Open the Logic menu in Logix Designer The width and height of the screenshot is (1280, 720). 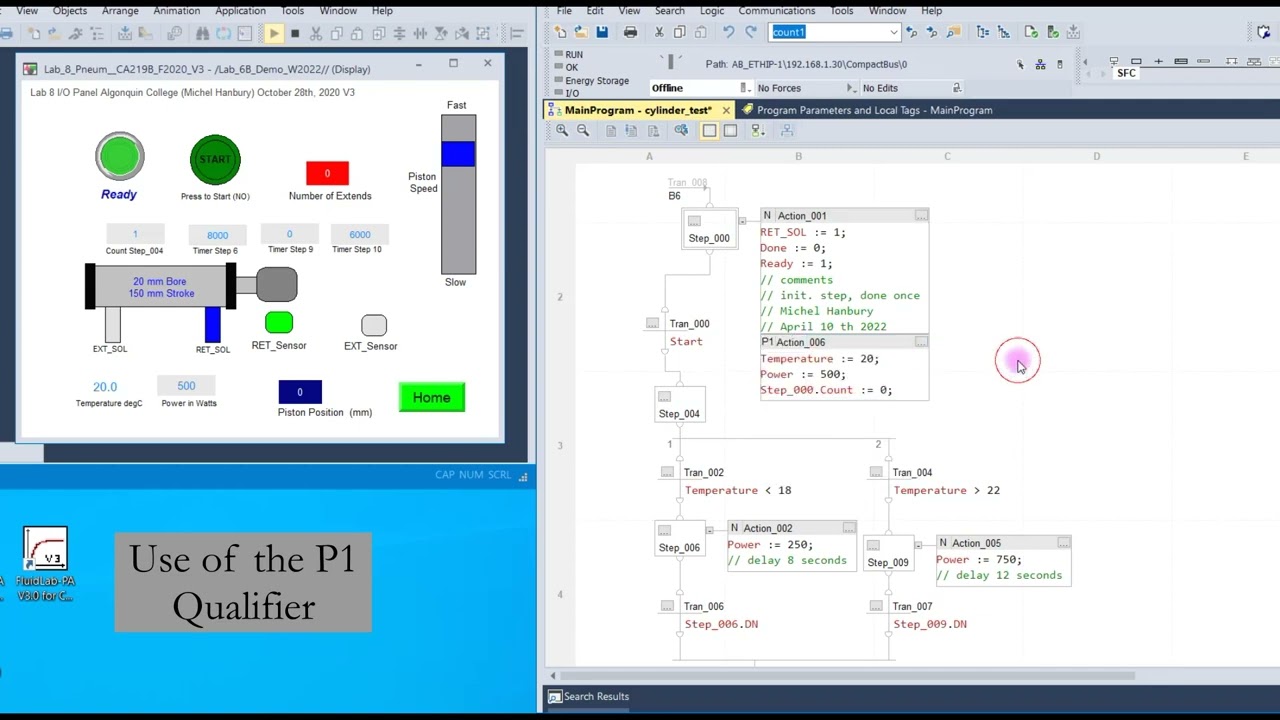pyautogui.click(x=712, y=10)
